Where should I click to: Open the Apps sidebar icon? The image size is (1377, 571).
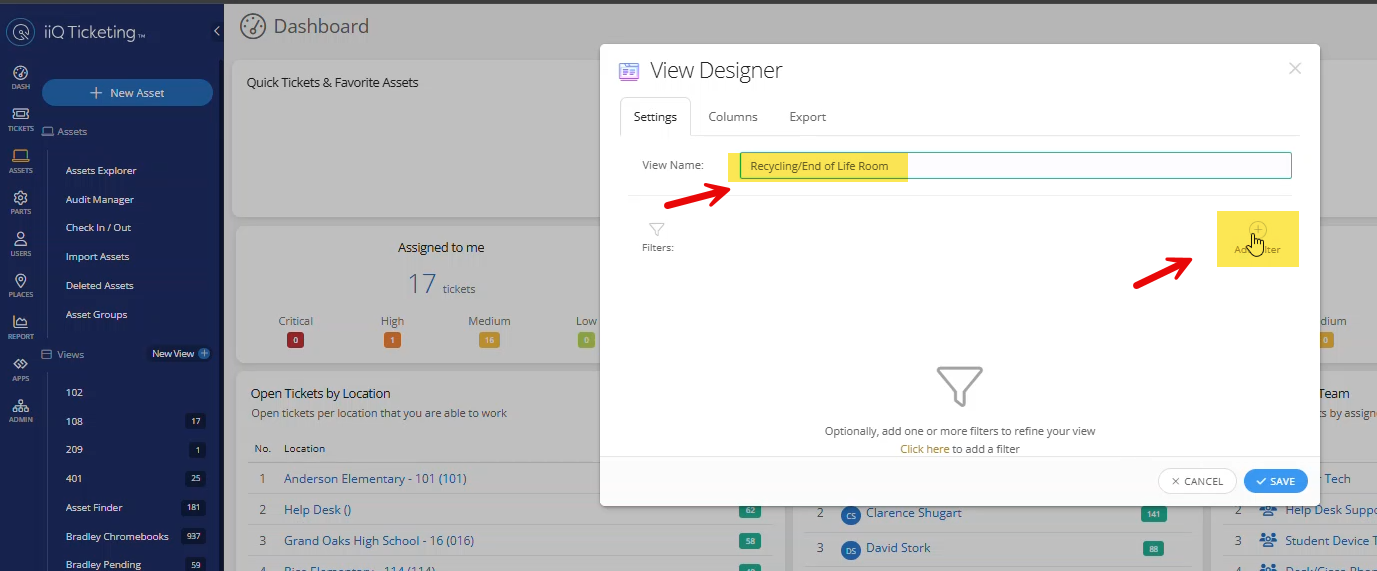point(20,367)
